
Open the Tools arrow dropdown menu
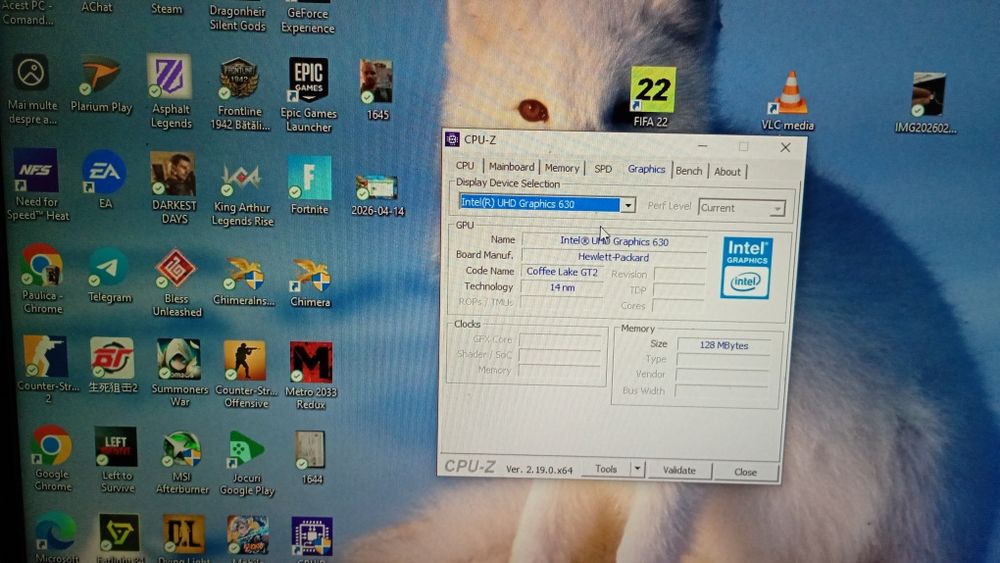point(637,469)
